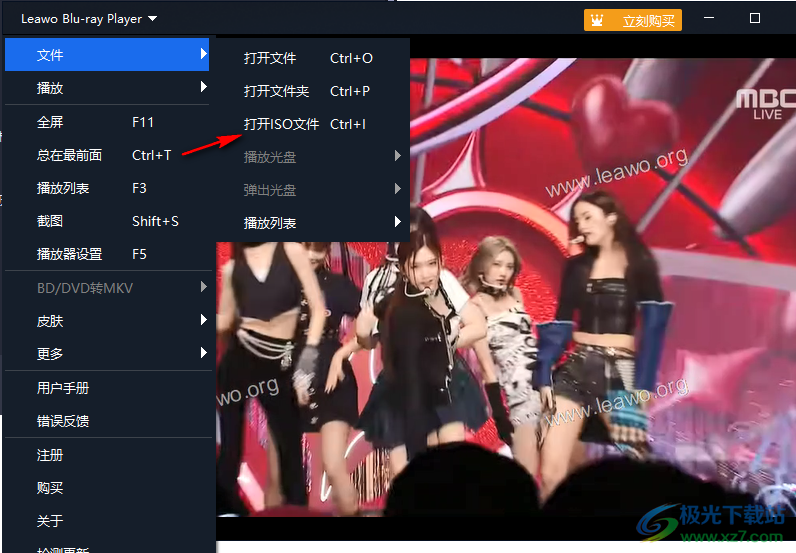Screen dimensions: 796x553
Task: Expand the 皮肤 submenu arrow
Action: pos(204,319)
